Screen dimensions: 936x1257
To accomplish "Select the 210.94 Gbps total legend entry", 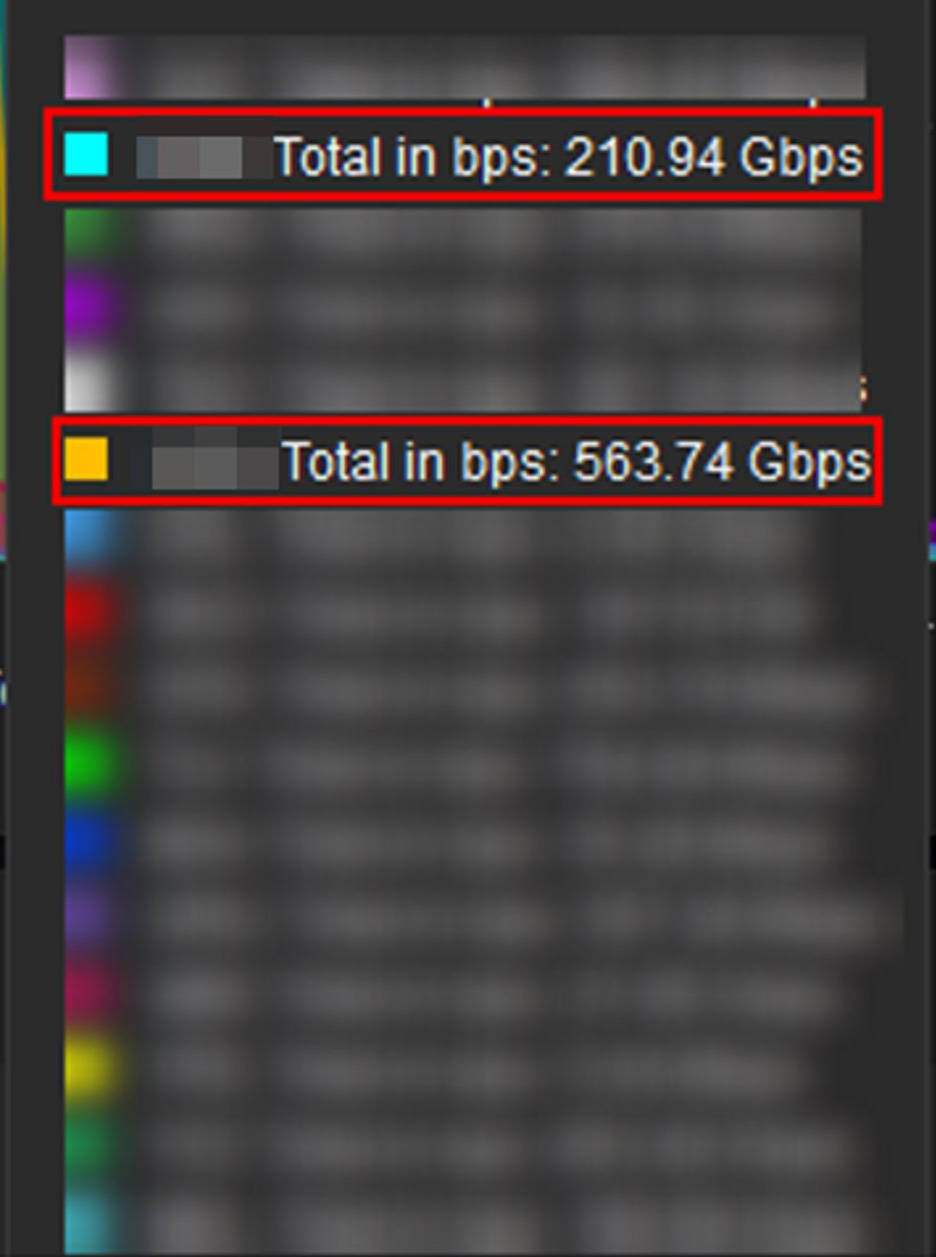I will [464, 156].
